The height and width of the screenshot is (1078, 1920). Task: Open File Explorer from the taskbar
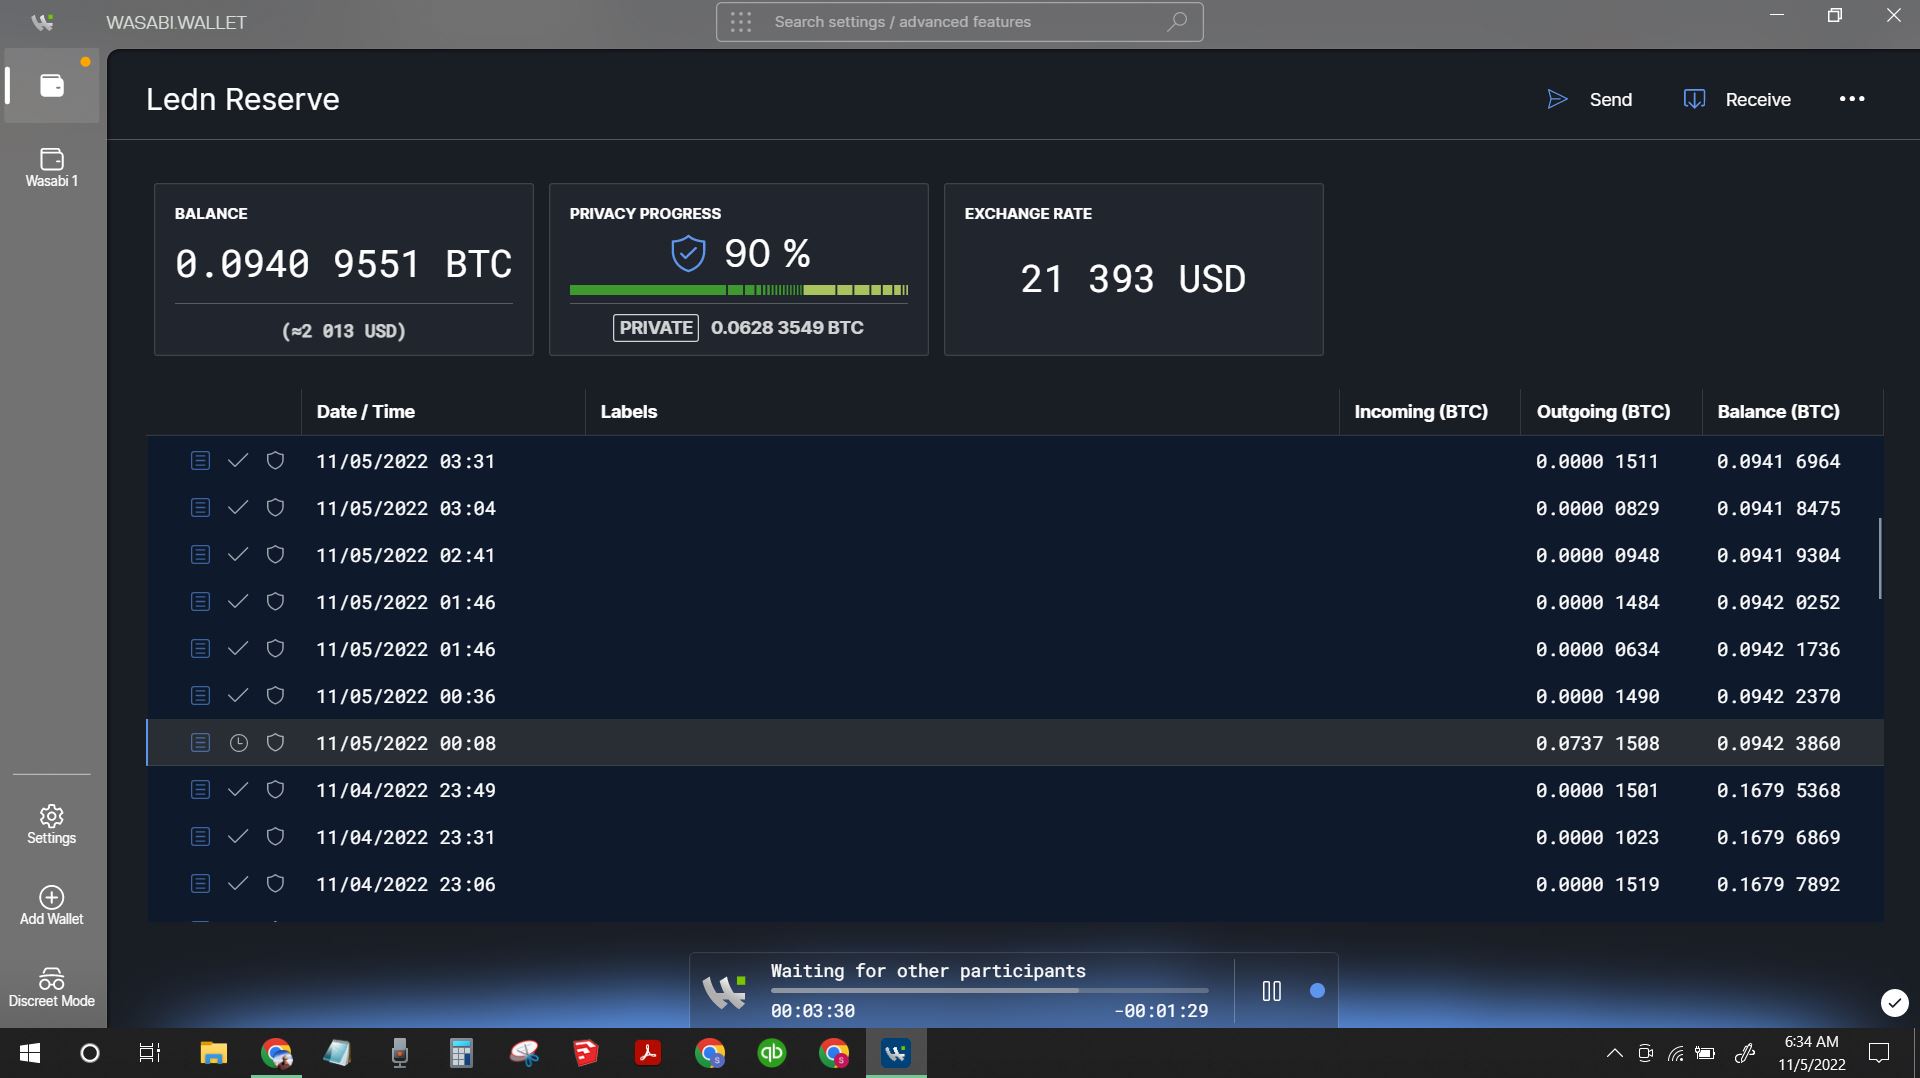tap(213, 1053)
